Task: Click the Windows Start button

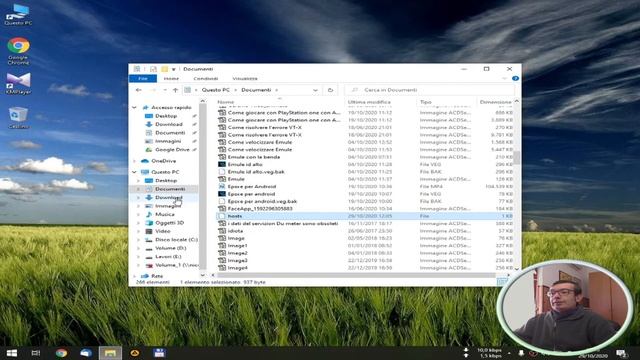Action: 12,353
